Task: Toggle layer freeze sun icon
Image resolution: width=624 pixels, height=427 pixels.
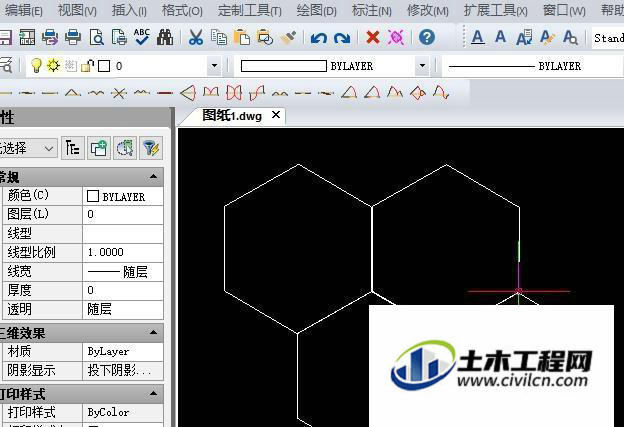Action: (x=53, y=65)
